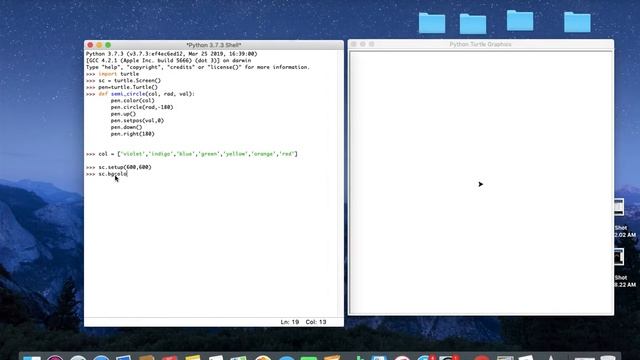Open the third desktop folder from left

coord(520,20)
